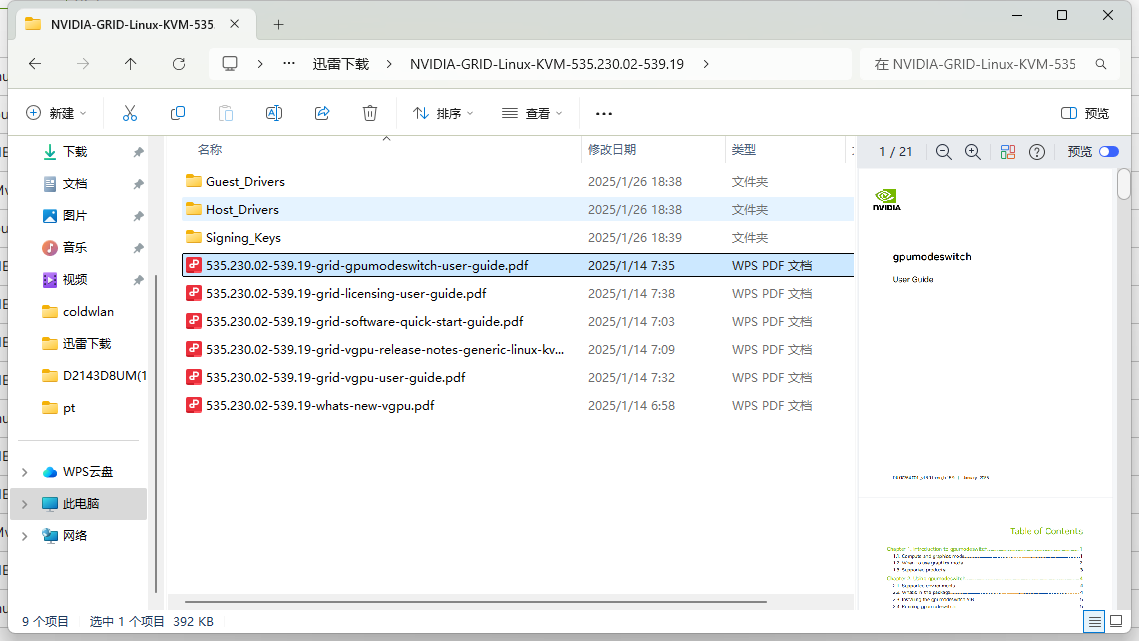Switch to details view in status bar

point(1095,622)
